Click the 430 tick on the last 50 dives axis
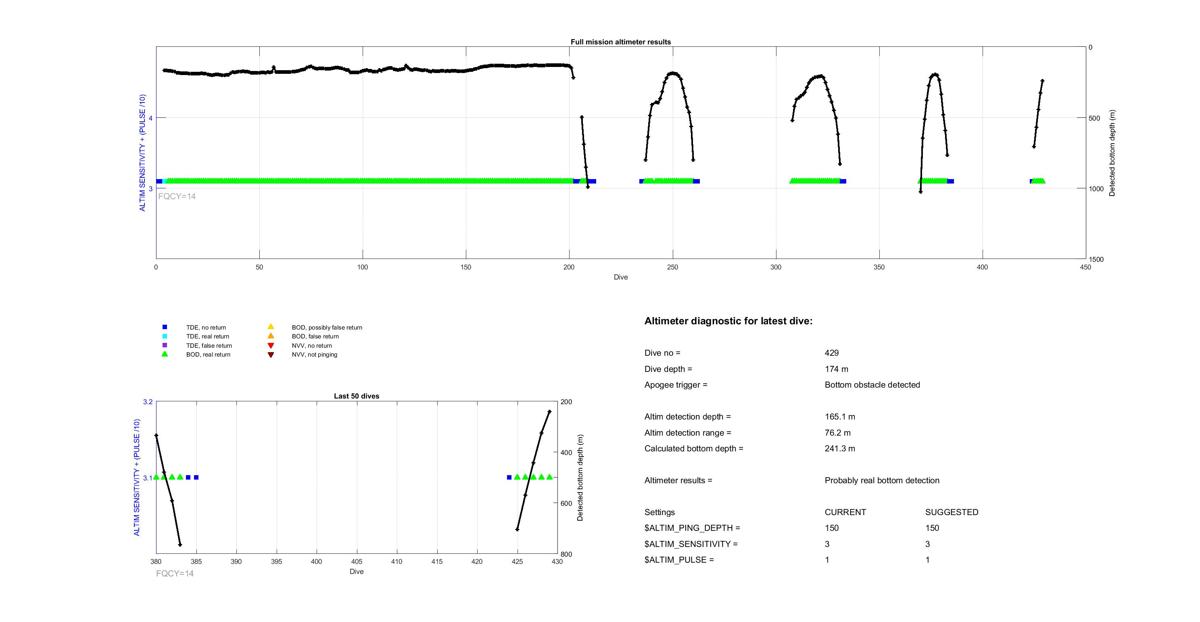Image resolution: width=1200 pixels, height=622 pixels. click(557, 562)
